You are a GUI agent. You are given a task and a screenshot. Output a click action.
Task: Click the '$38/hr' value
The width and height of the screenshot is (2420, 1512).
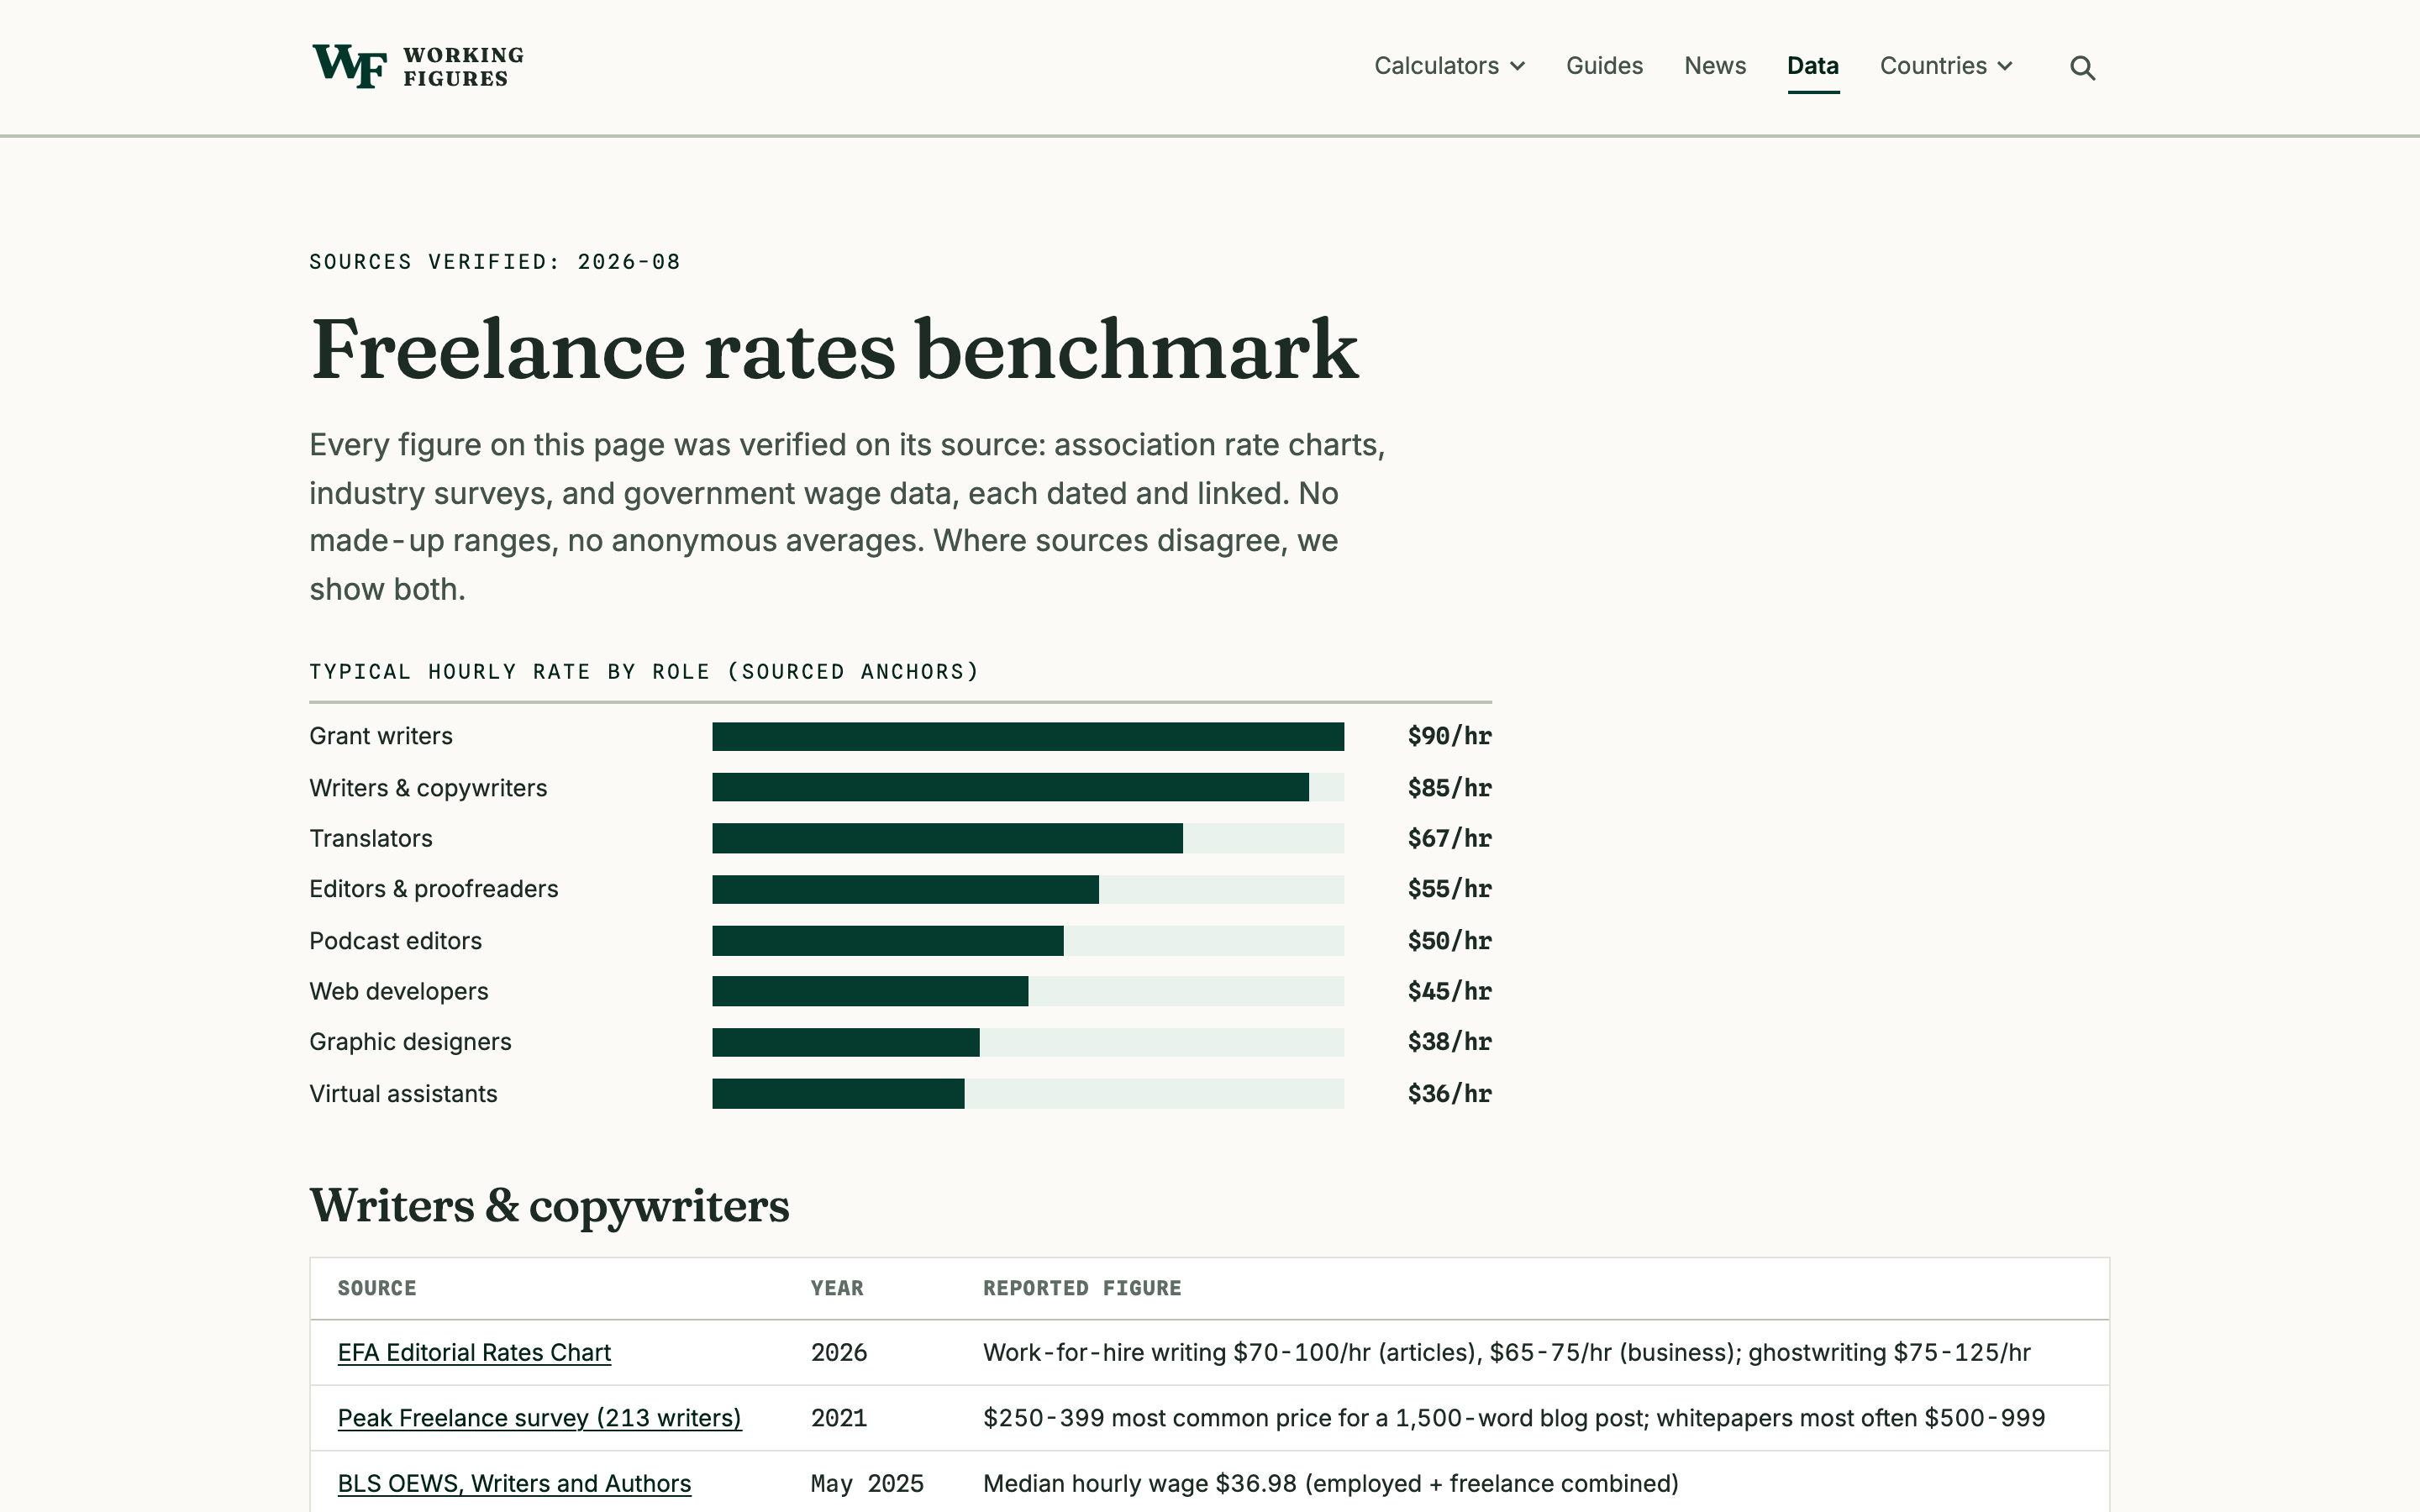pos(1449,1042)
